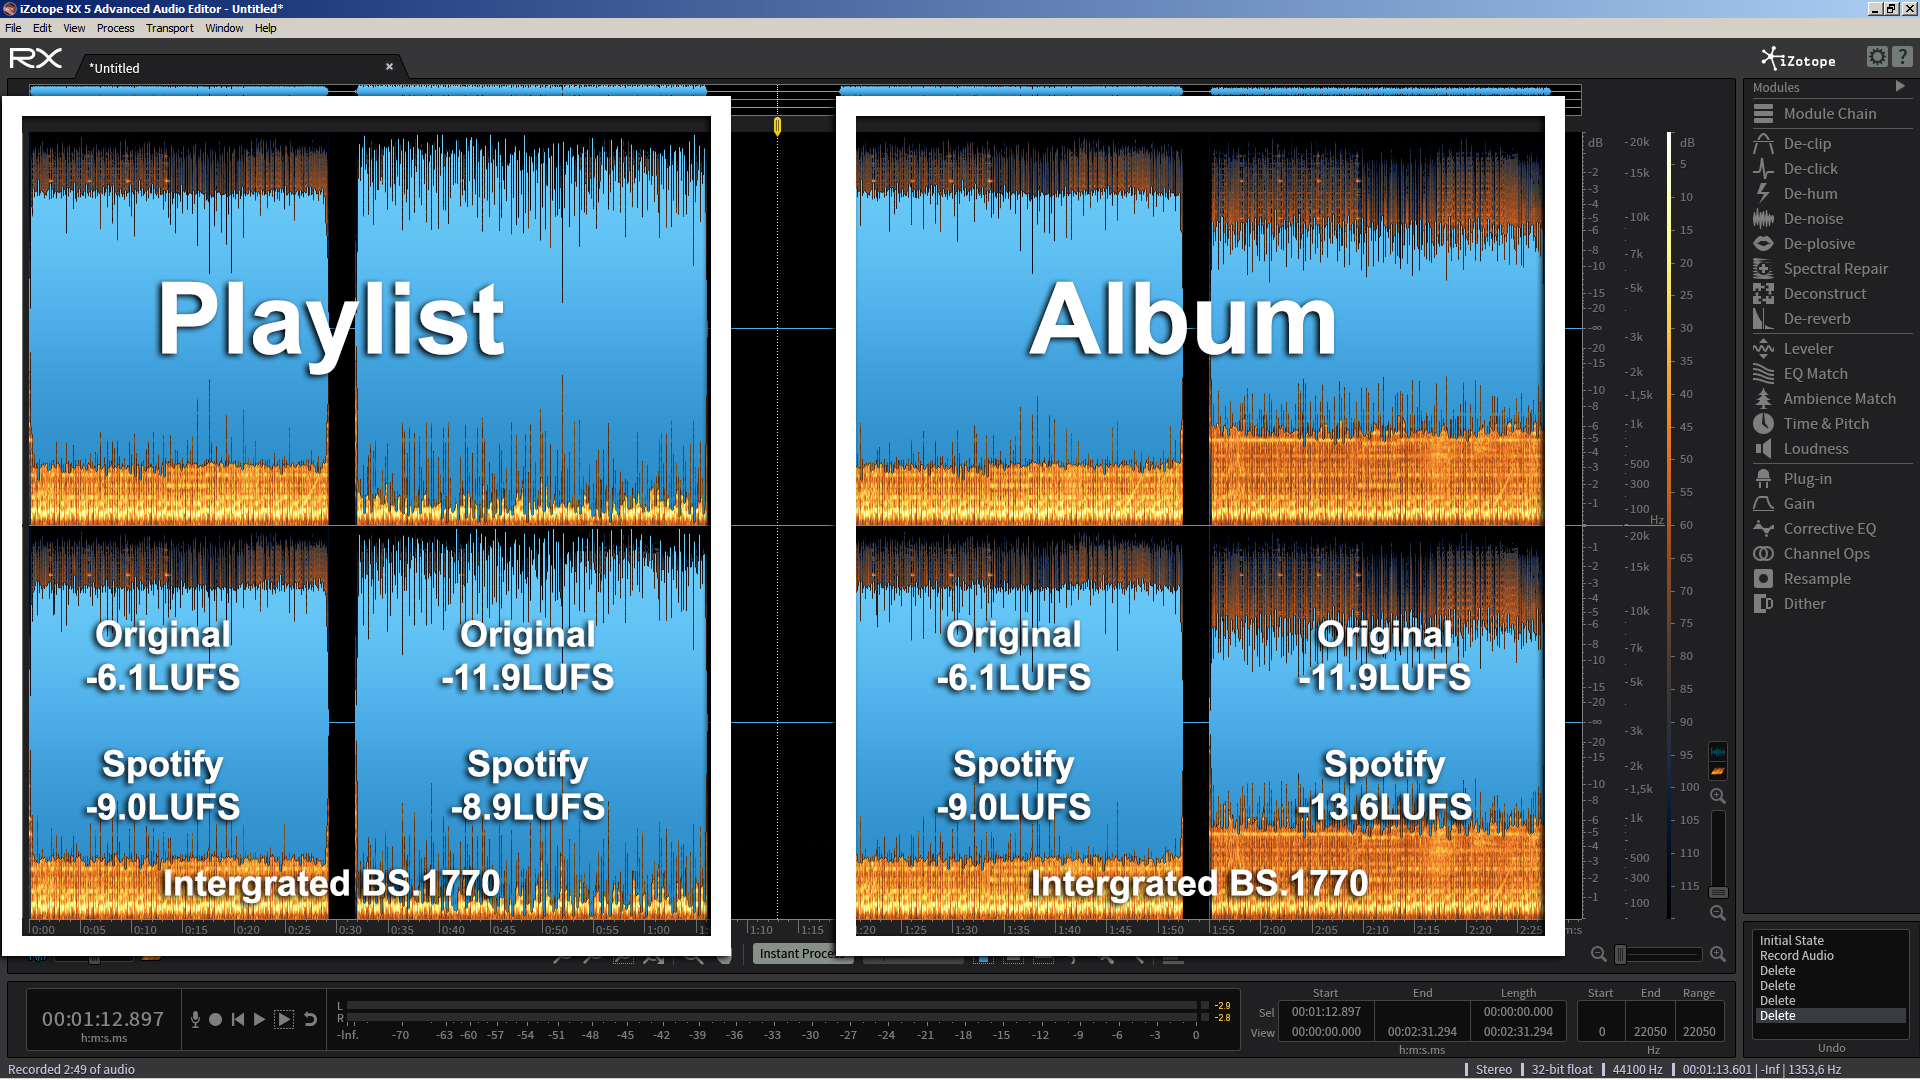Open the EQ Match module
This screenshot has height=1080, width=1920.
(x=1814, y=374)
